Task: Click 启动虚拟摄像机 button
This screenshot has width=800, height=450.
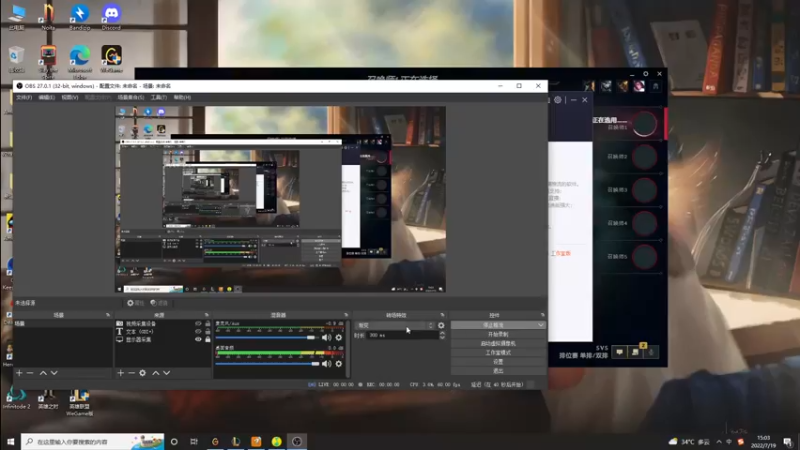Action: pos(498,343)
